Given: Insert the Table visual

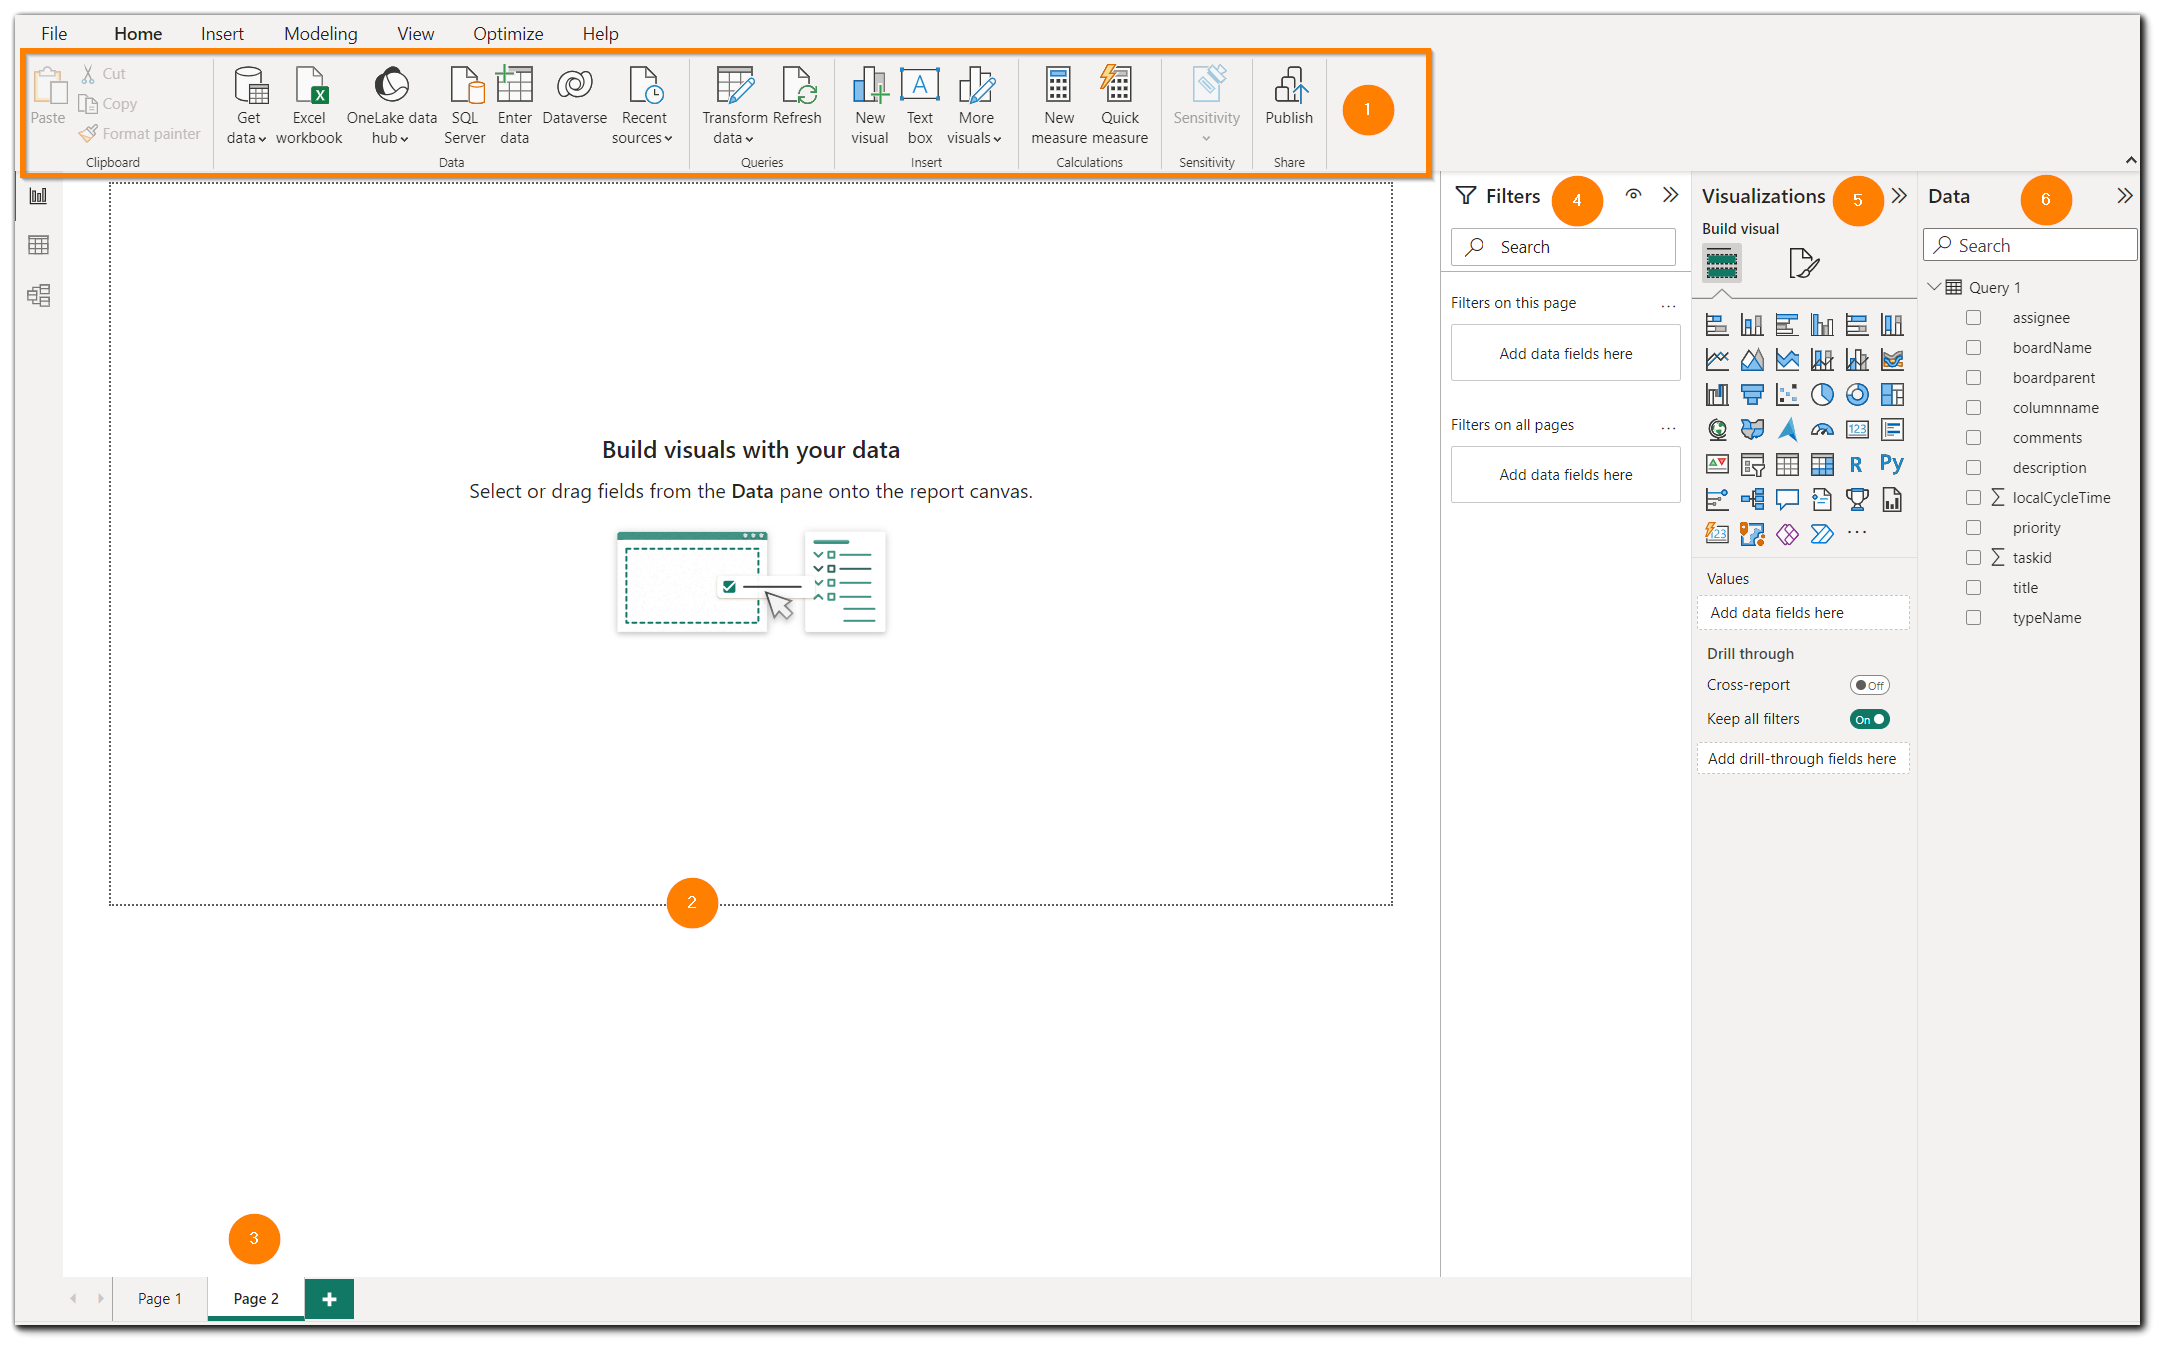Looking at the screenshot, I should 1787,465.
